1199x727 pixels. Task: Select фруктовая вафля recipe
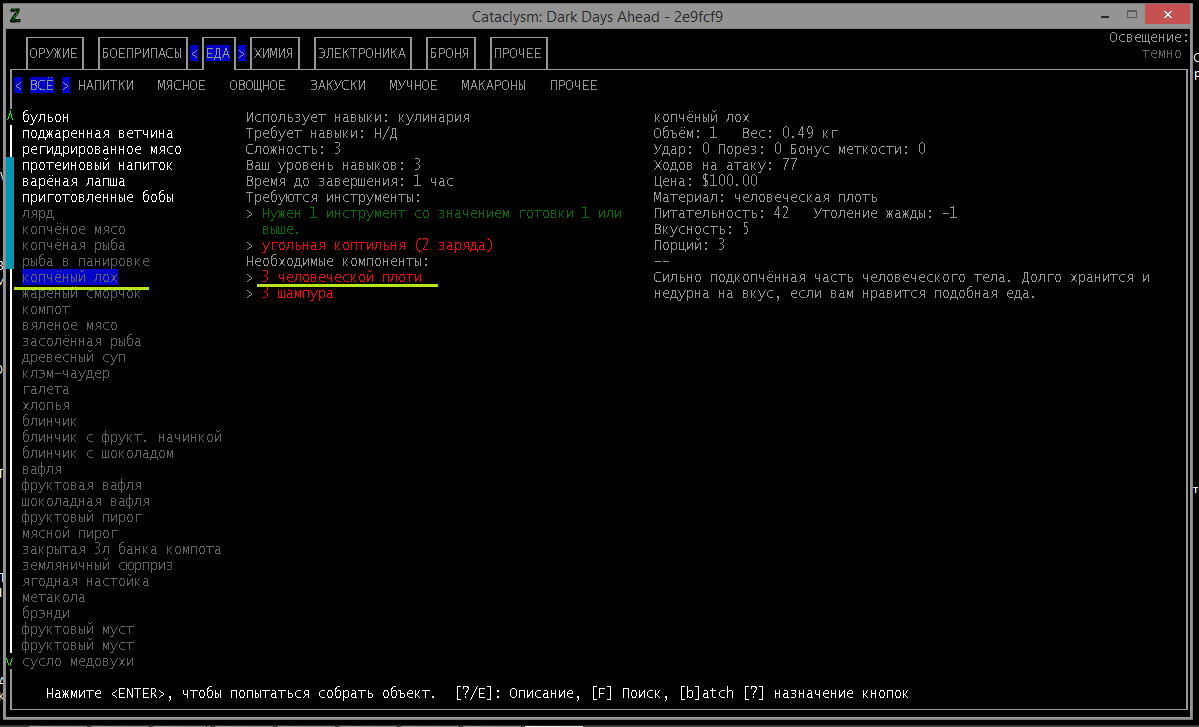tap(82, 485)
